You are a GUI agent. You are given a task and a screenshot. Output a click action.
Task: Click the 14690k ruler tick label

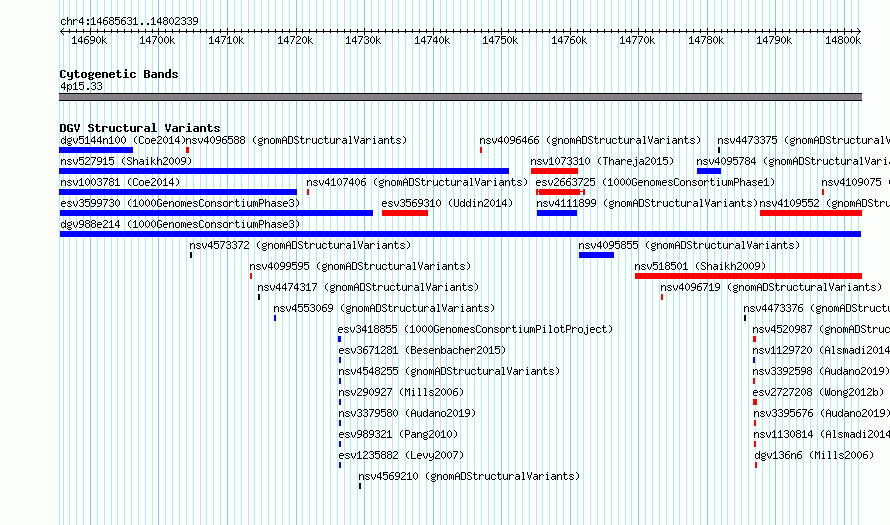pos(89,41)
